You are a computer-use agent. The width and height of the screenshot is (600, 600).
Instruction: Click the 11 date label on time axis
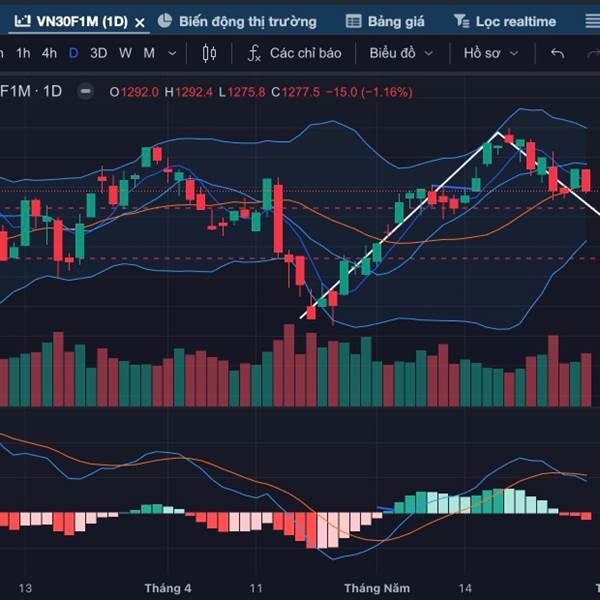[256, 588]
